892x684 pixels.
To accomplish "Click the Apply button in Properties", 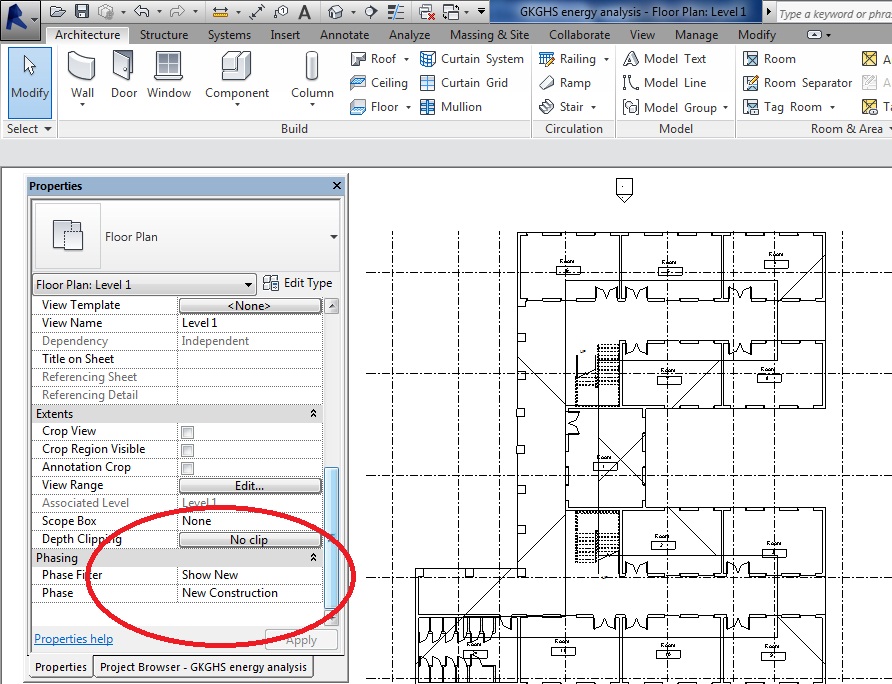I will (301, 640).
